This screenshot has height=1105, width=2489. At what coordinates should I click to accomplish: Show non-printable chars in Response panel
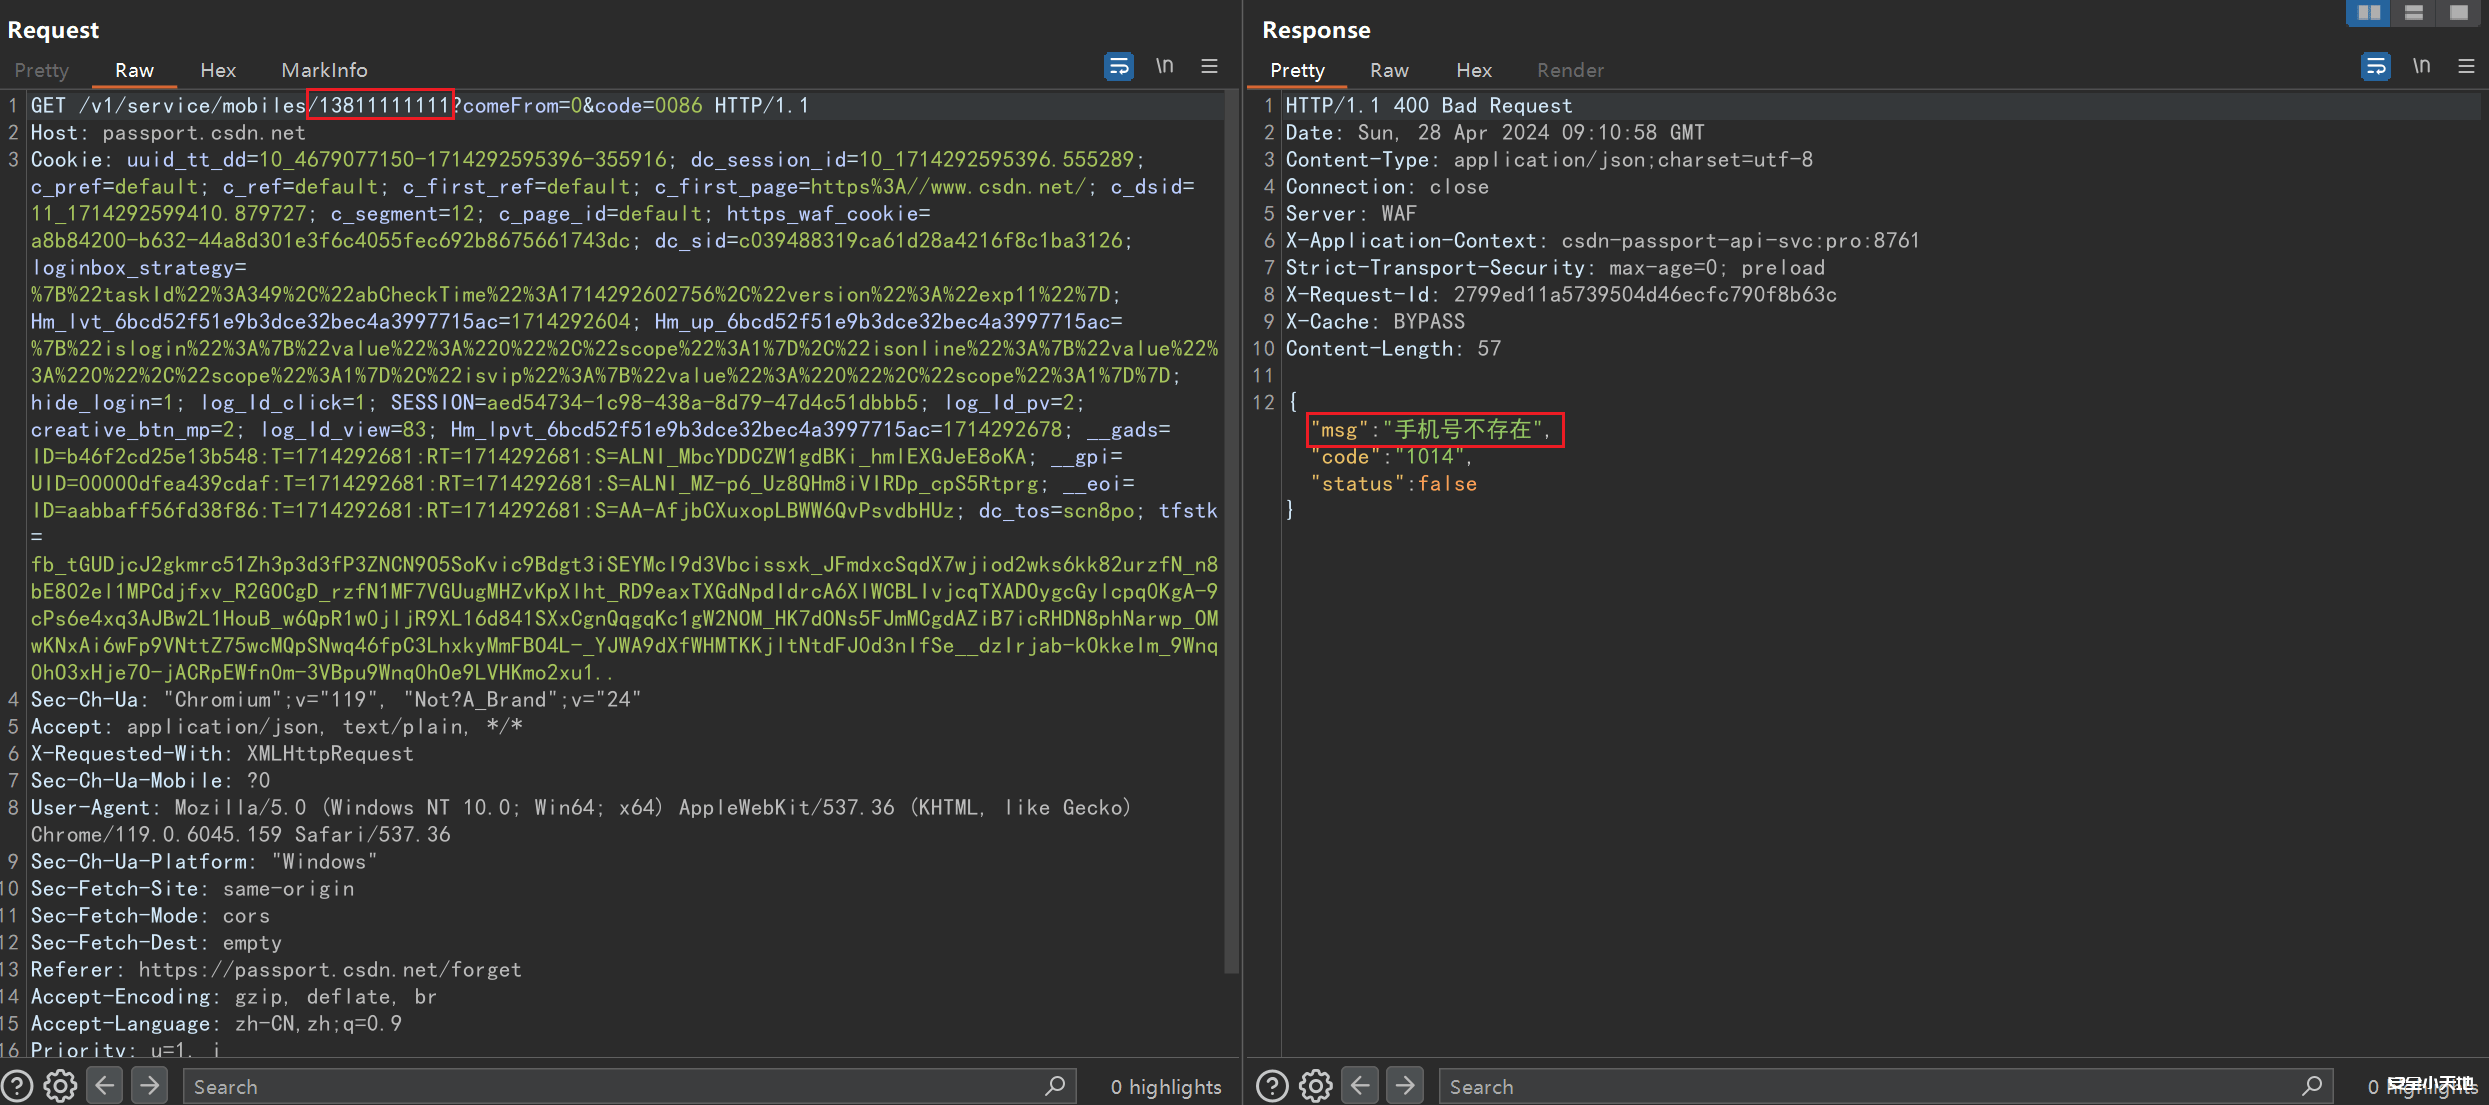(2421, 67)
